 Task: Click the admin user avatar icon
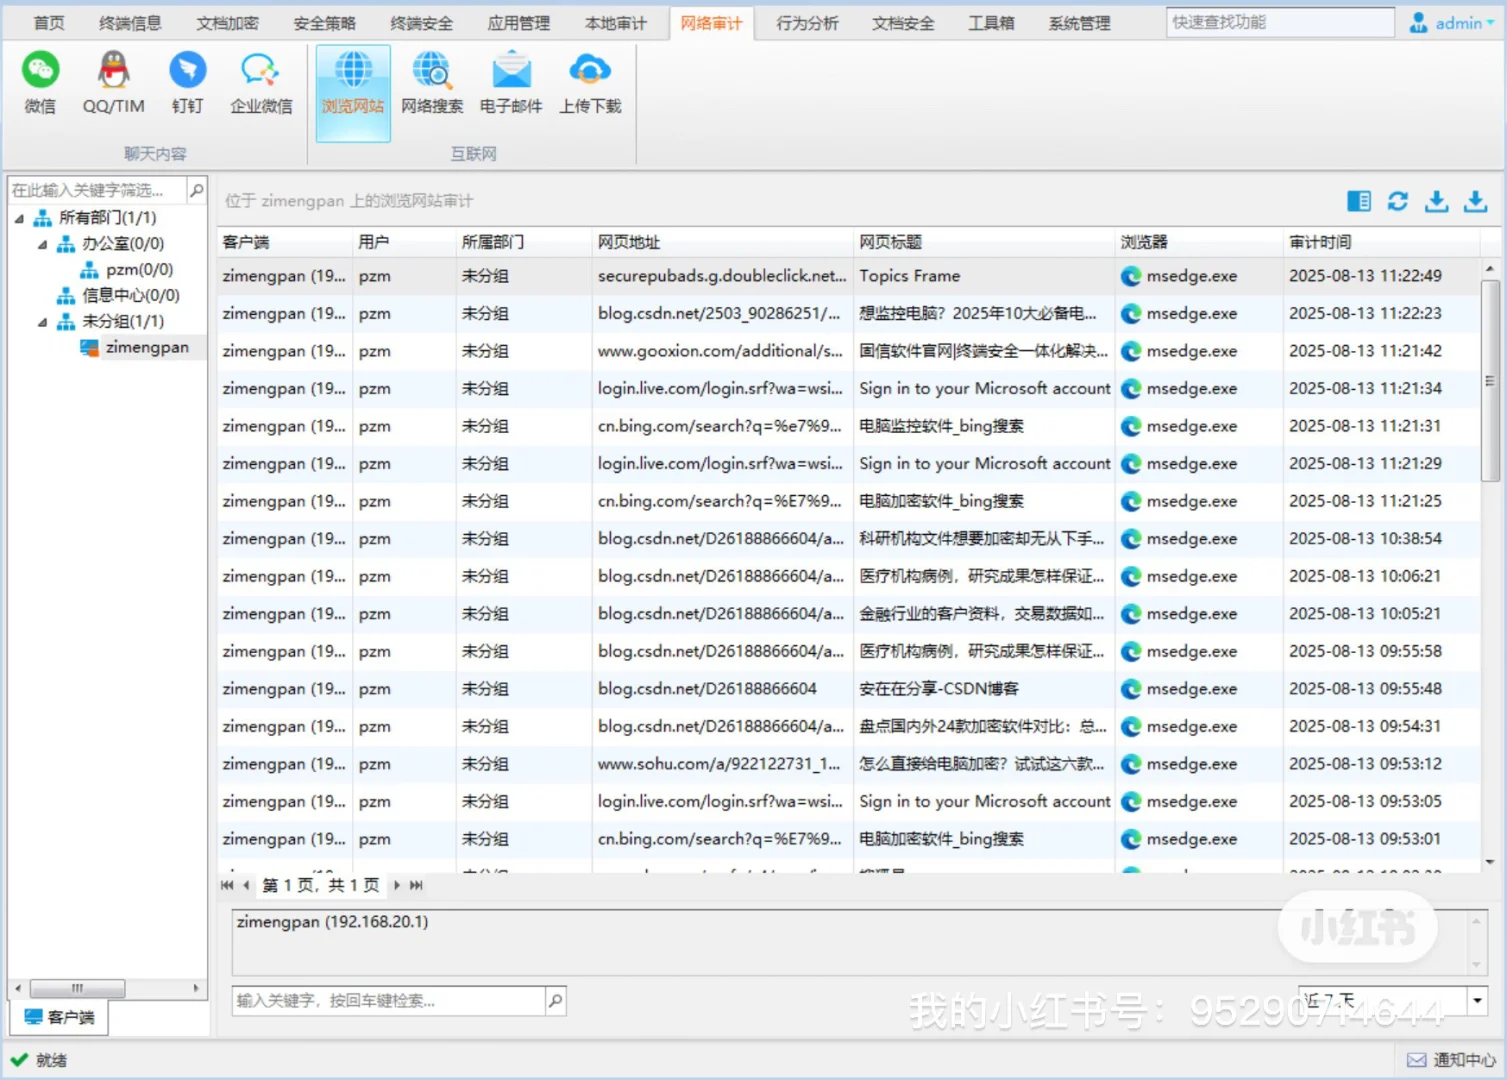pyautogui.click(x=1418, y=23)
